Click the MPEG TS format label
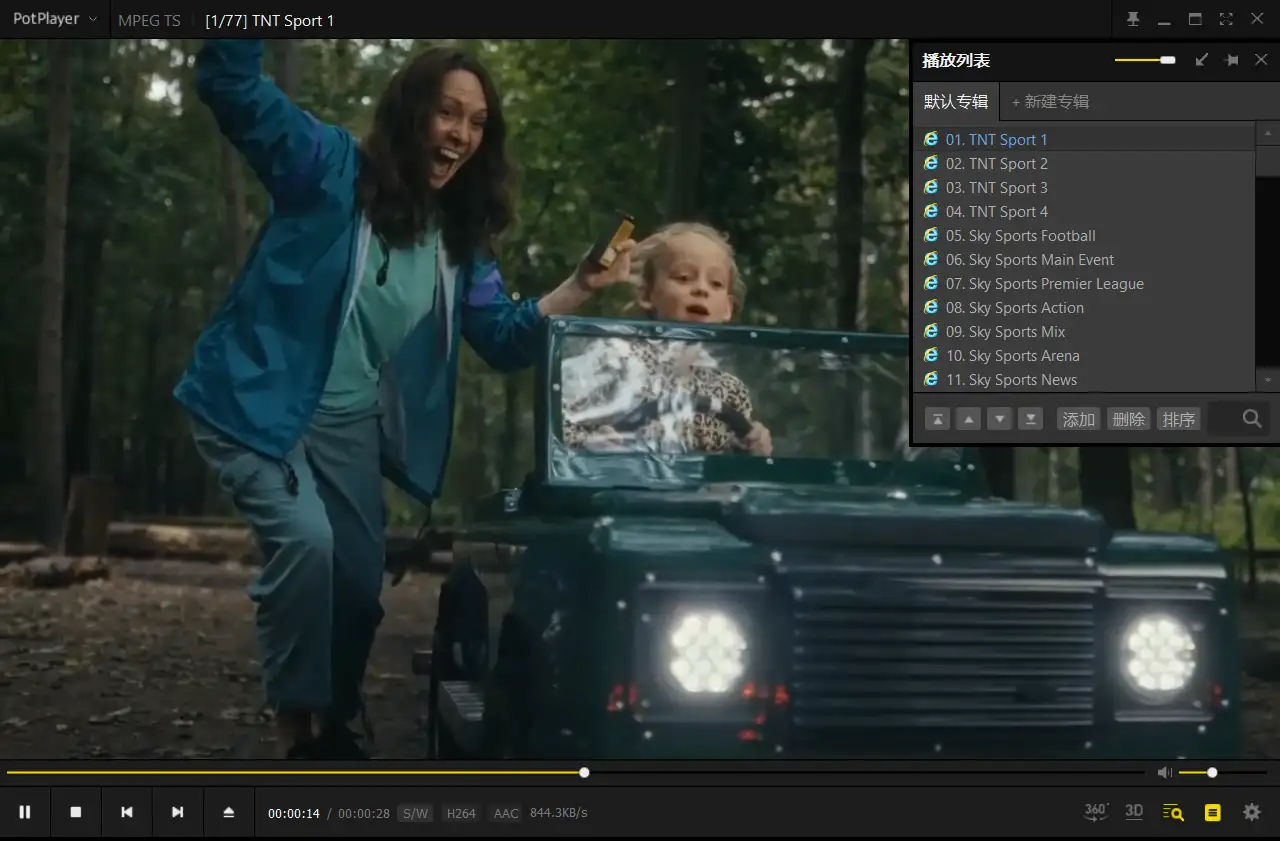Viewport: 1280px width, 841px height. pyautogui.click(x=149, y=20)
